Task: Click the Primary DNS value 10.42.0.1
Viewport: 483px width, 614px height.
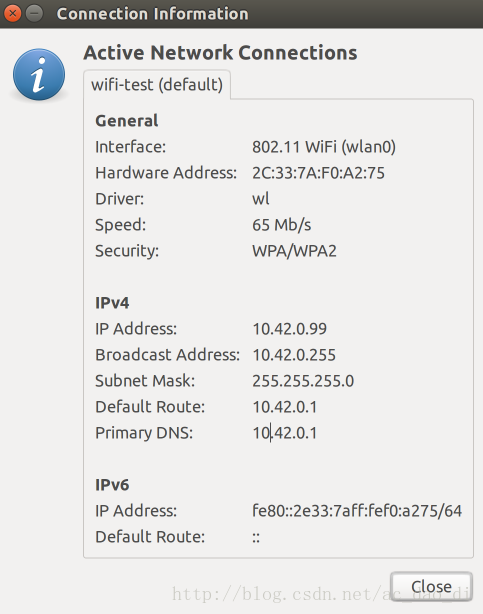Action: [x=285, y=433]
